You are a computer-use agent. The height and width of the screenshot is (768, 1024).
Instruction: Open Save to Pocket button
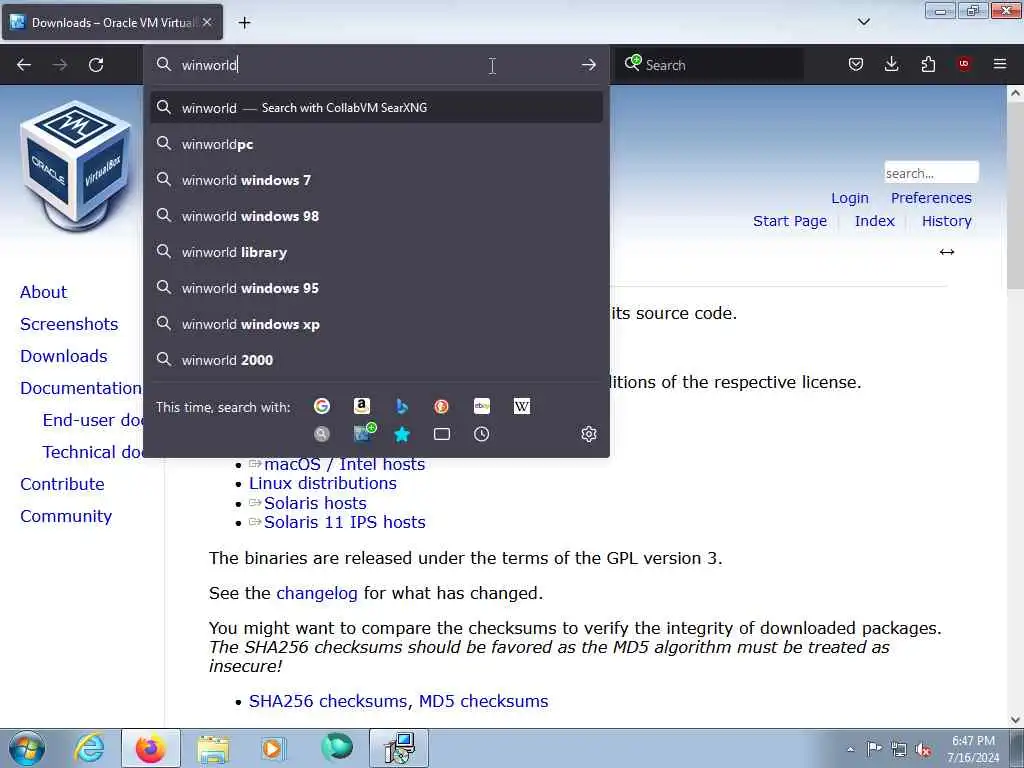856,65
